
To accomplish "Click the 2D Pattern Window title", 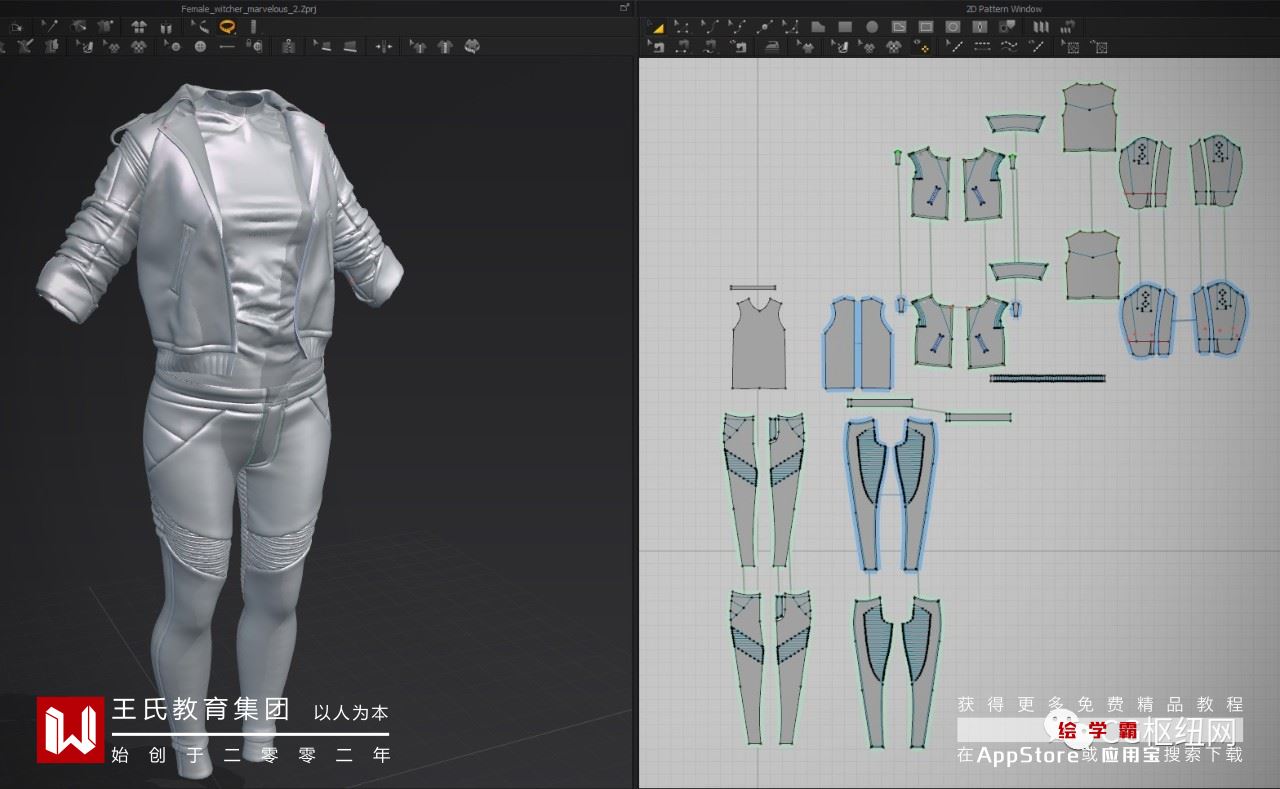I will pos(1004,8).
